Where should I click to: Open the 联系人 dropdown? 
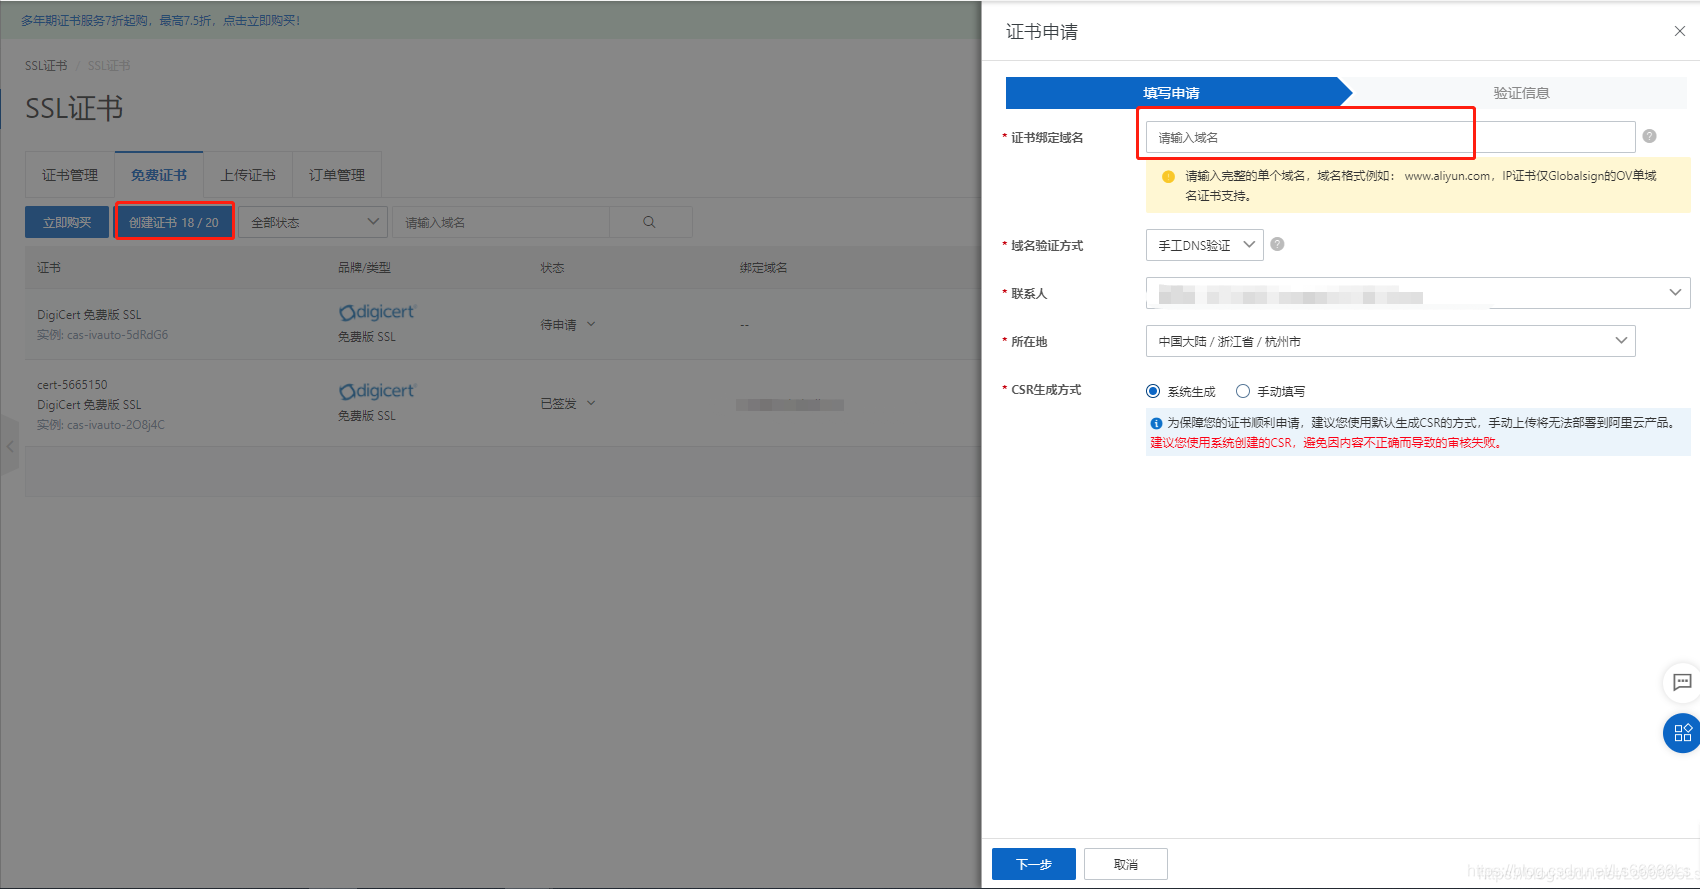pos(1418,293)
